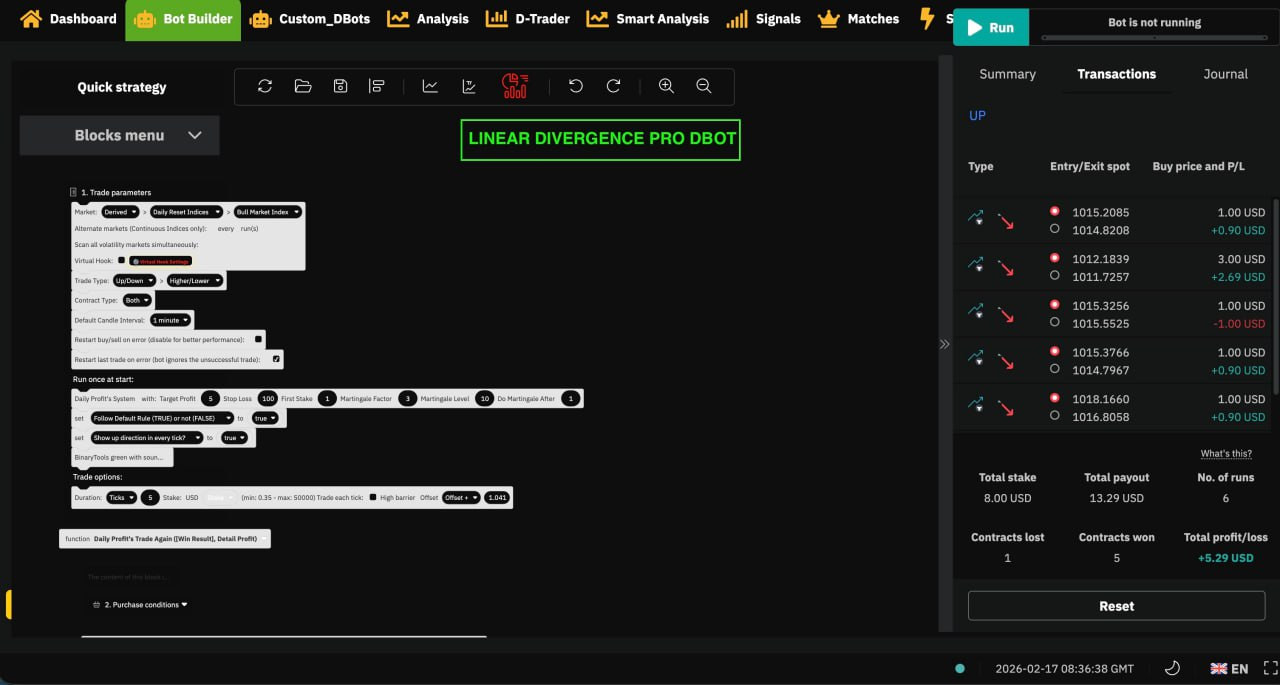This screenshot has width=1280, height=685.
Task: Click the Target Profit value field
Action: (210, 398)
